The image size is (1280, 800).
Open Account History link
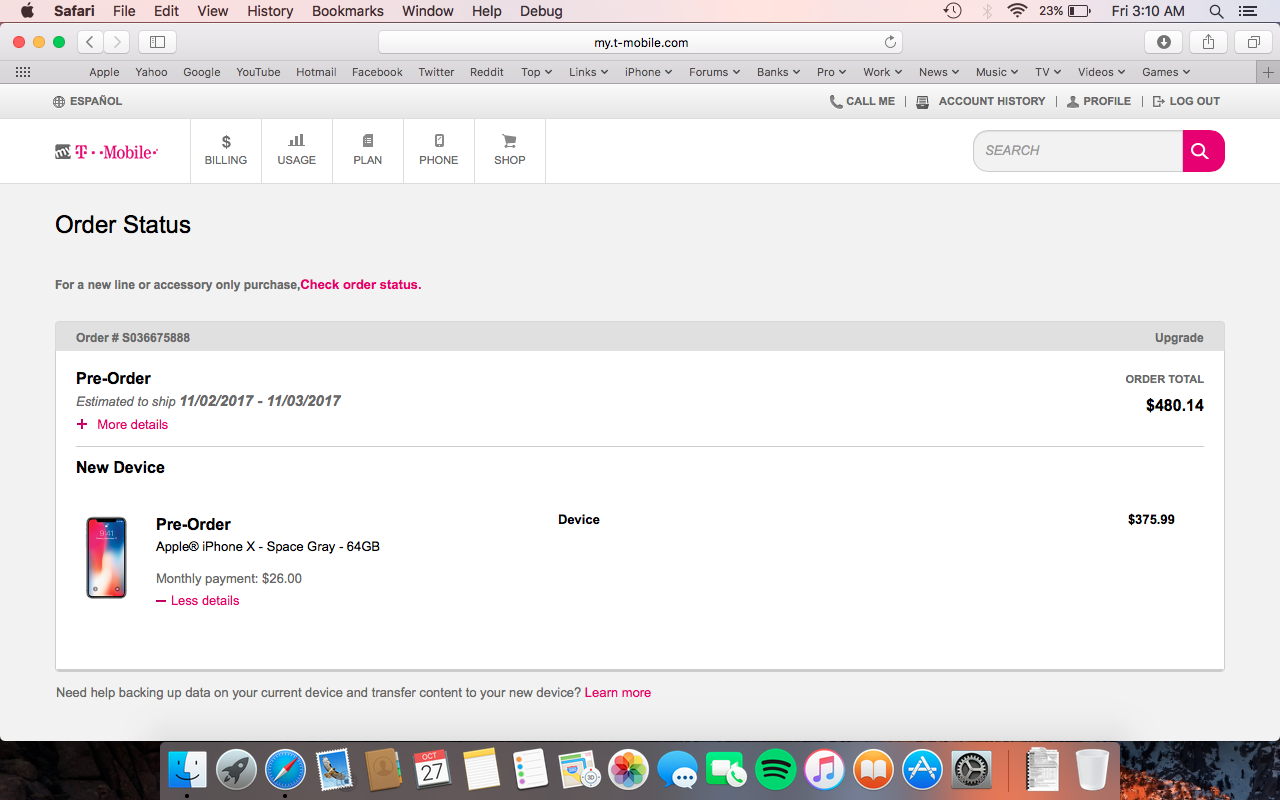pos(981,101)
